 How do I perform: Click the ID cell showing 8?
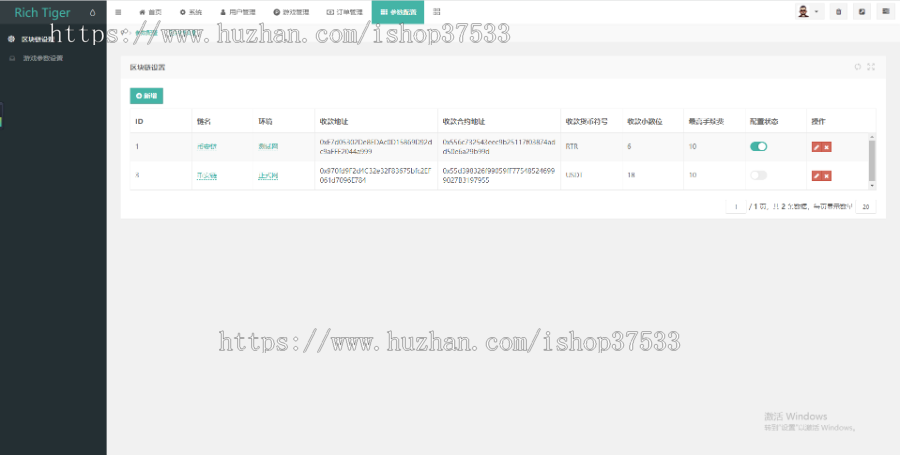(137, 175)
